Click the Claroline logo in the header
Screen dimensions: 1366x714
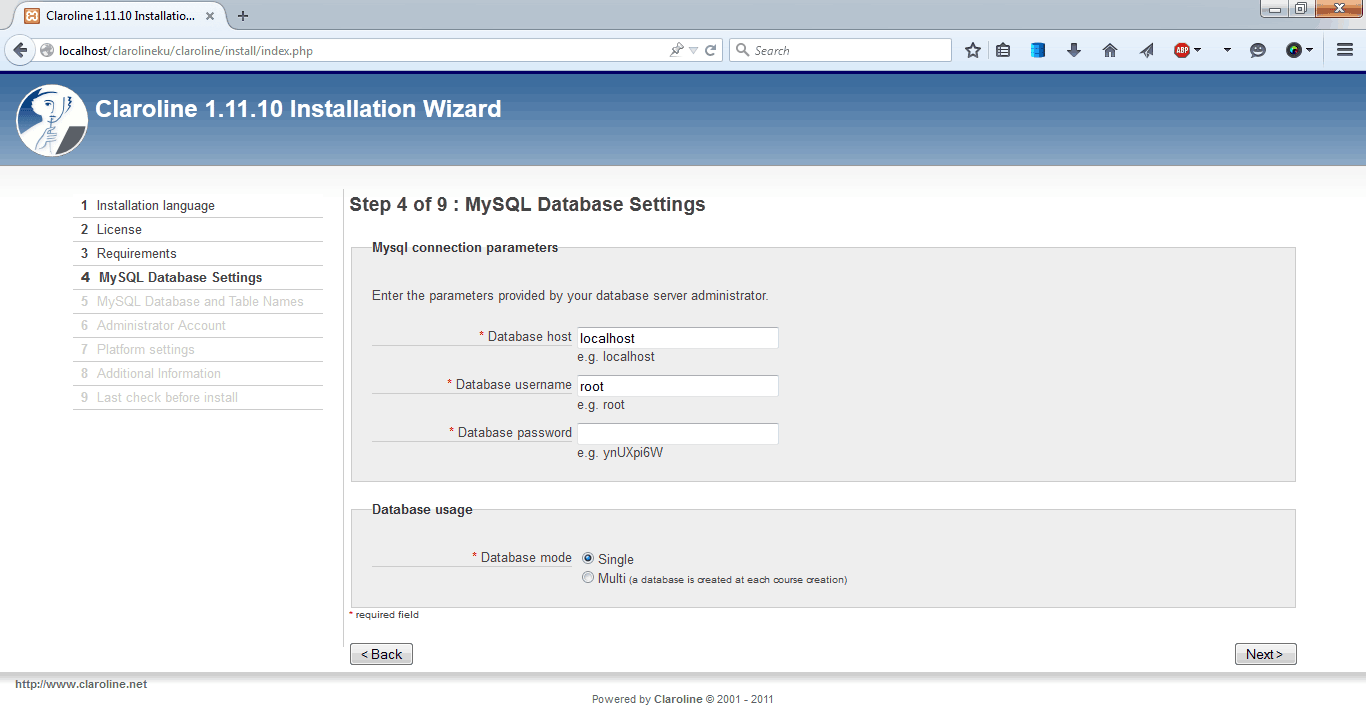tap(51, 120)
